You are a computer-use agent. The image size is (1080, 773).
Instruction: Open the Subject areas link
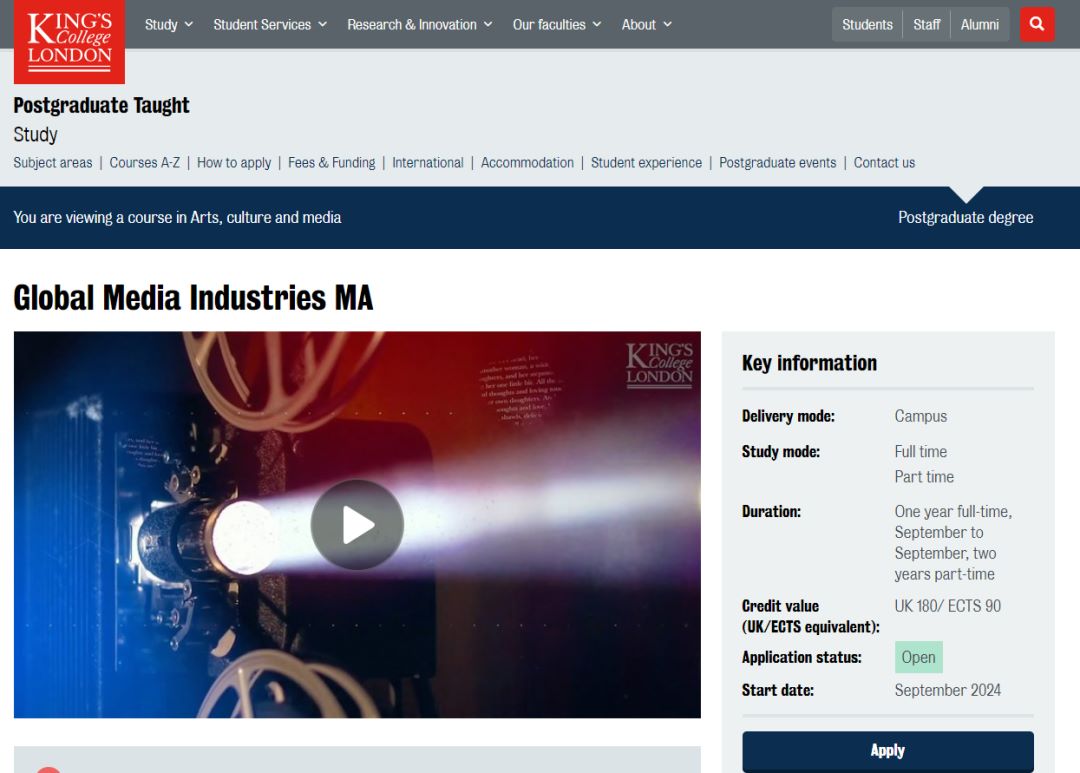[53, 162]
